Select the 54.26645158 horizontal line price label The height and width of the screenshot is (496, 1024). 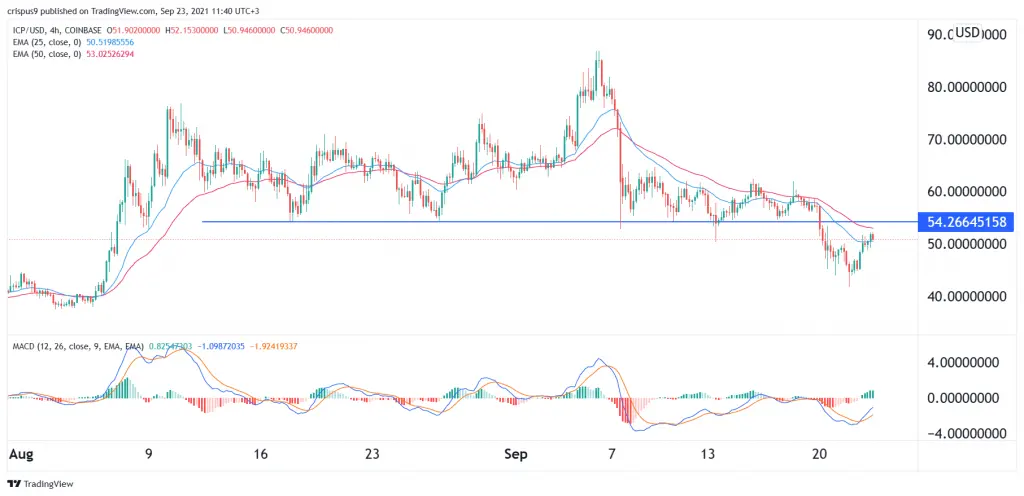click(966, 222)
